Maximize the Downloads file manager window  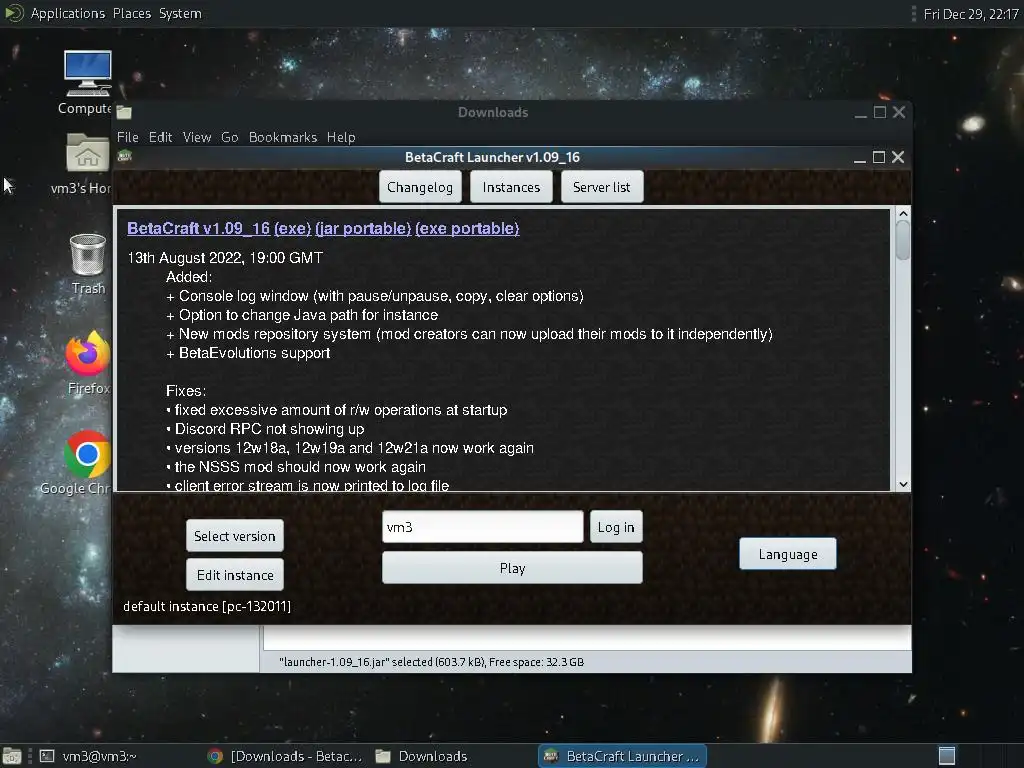tap(880, 112)
